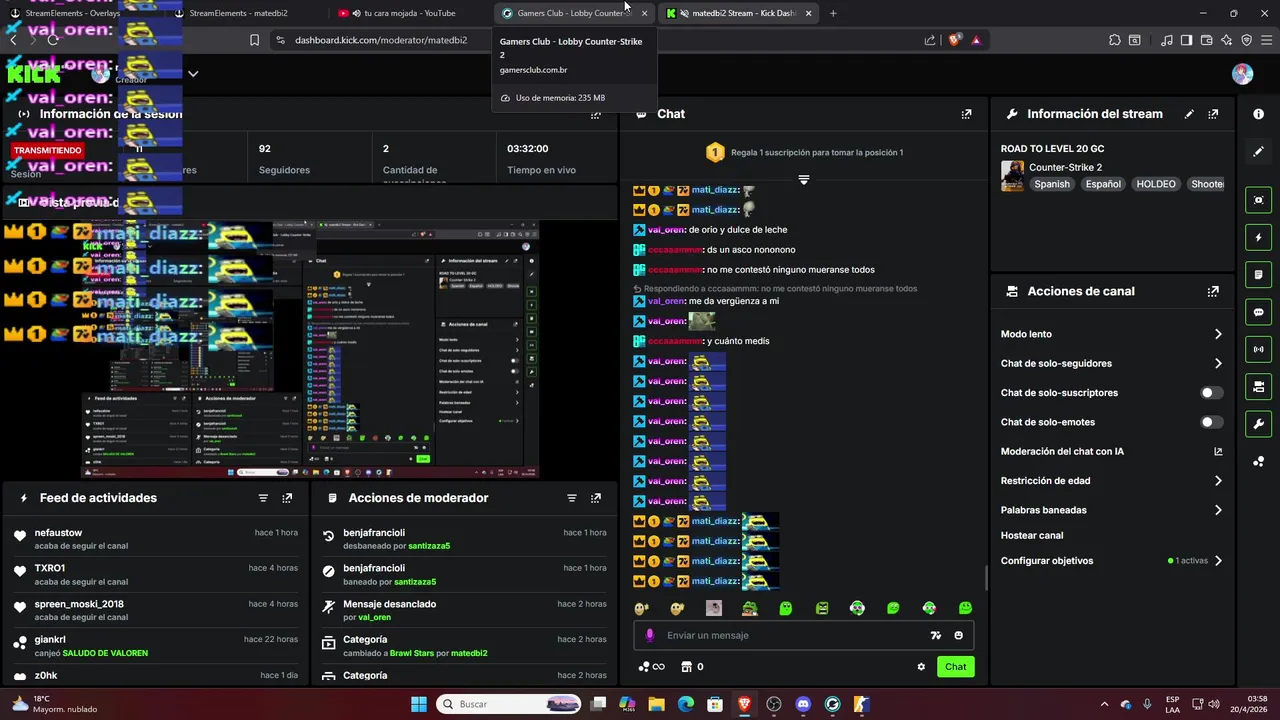Open the emoji picker in the message box
The image size is (1280, 720).
(958, 636)
